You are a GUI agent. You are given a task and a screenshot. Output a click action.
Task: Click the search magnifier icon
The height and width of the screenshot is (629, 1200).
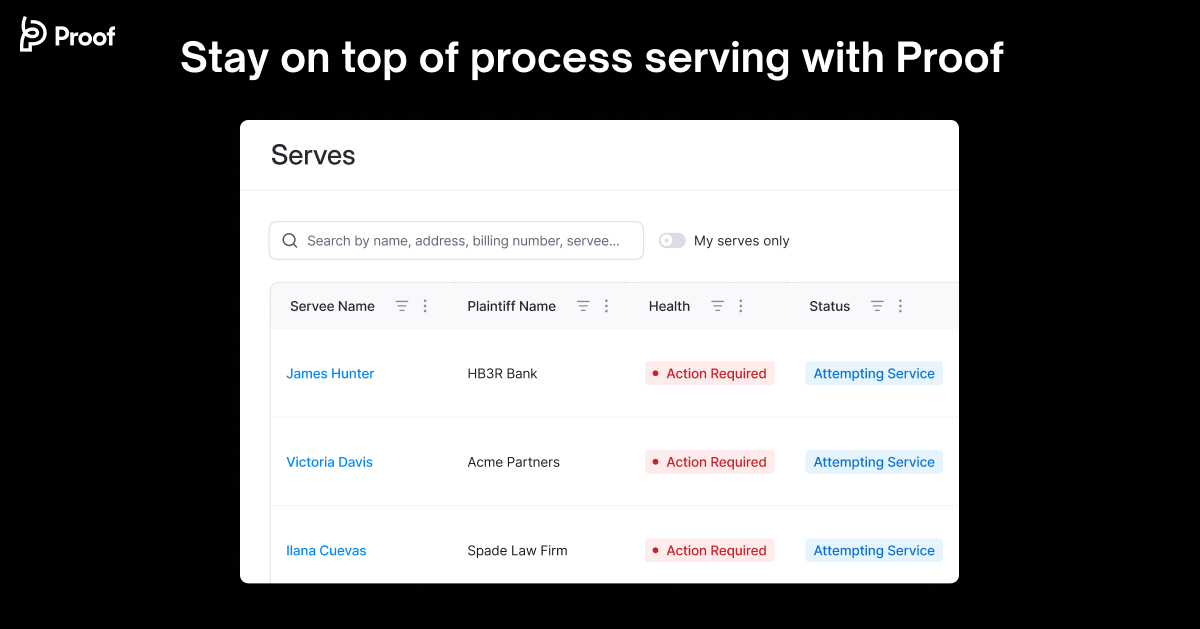pyautogui.click(x=290, y=241)
